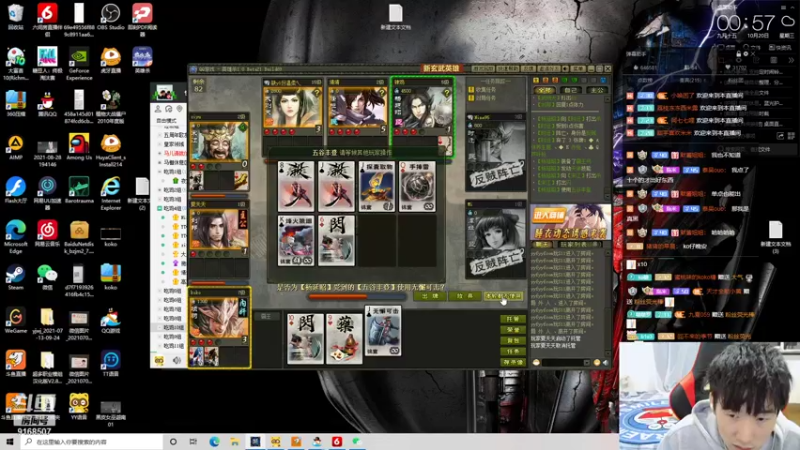Open the 聊天 chat tab

pyautogui.click(x=543, y=244)
